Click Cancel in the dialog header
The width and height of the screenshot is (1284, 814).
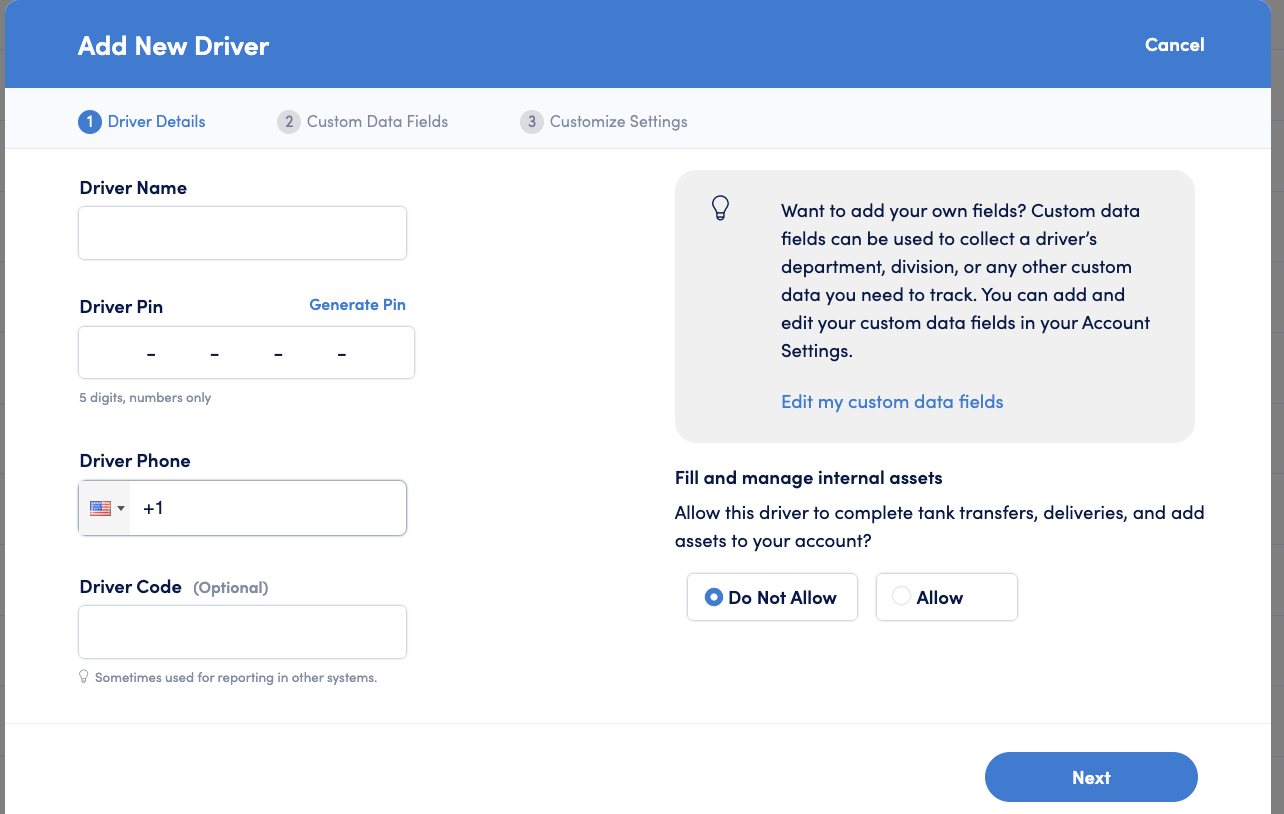pyautogui.click(x=1174, y=45)
